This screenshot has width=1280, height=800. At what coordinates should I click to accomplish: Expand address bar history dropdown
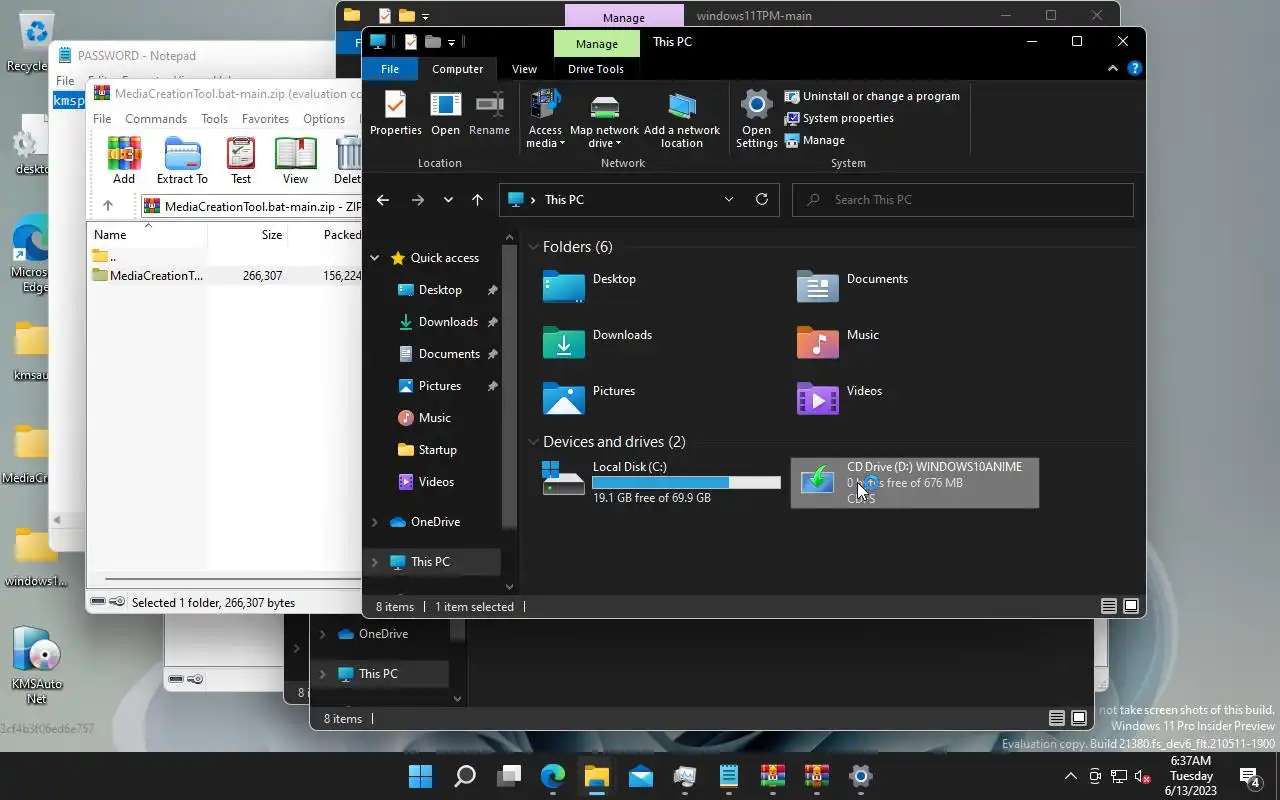[x=729, y=200]
